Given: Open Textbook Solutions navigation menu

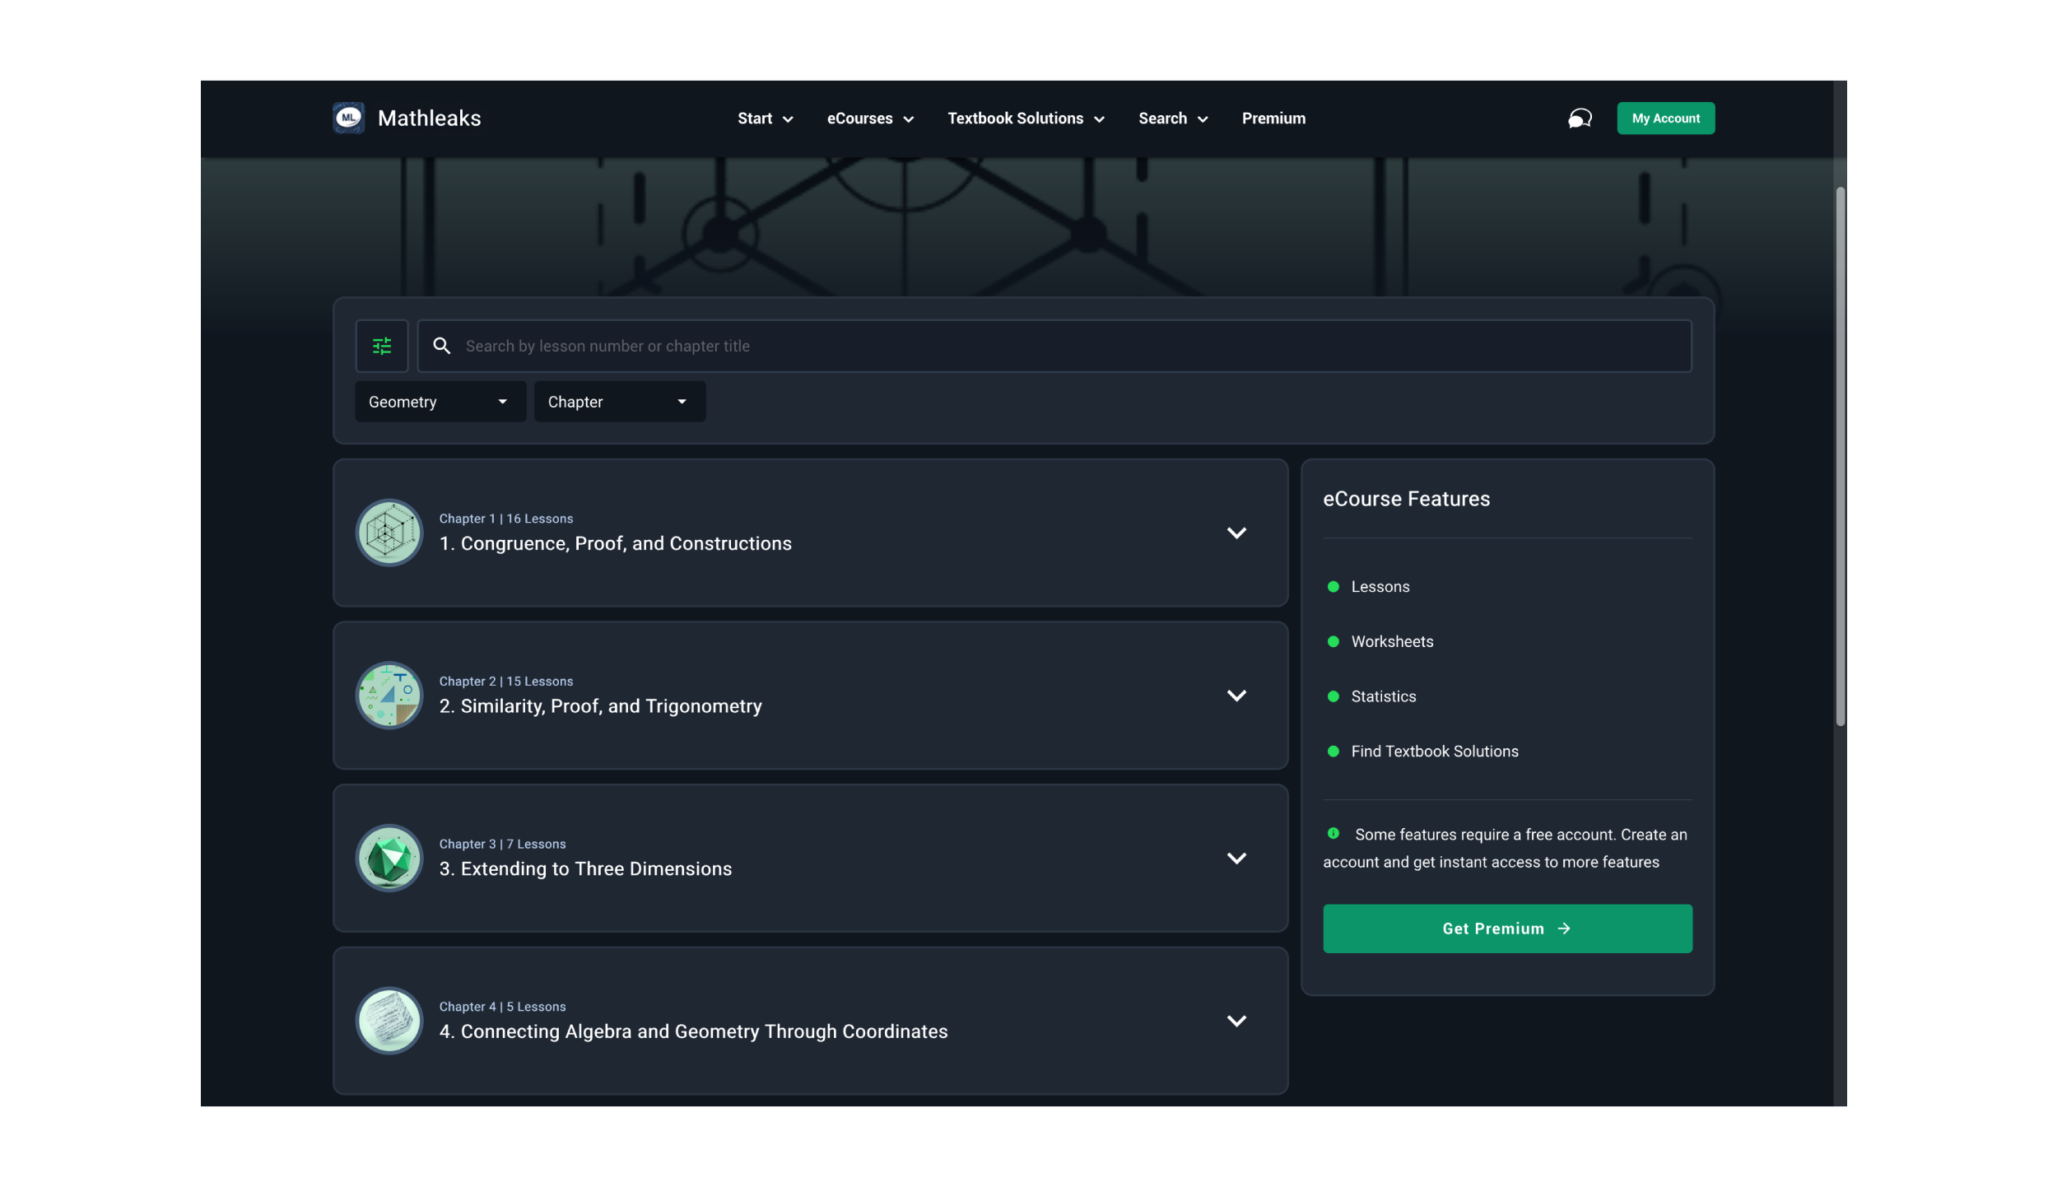Looking at the screenshot, I should click(1026, 118).
